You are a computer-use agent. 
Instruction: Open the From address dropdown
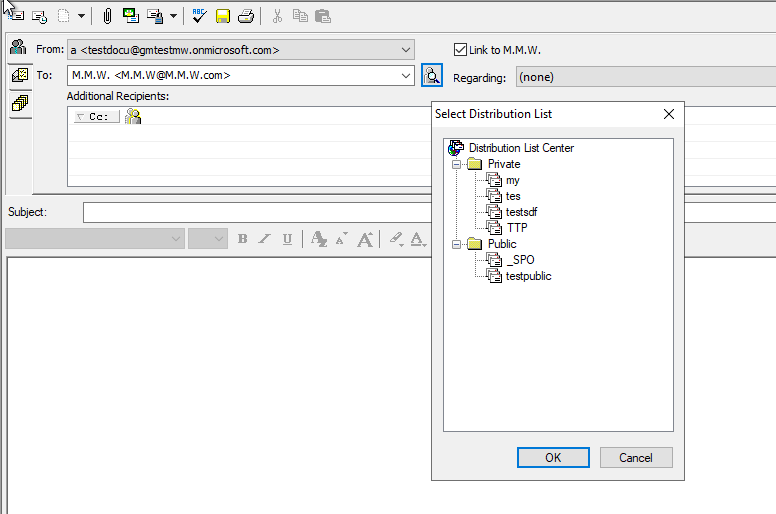[406, 50]
